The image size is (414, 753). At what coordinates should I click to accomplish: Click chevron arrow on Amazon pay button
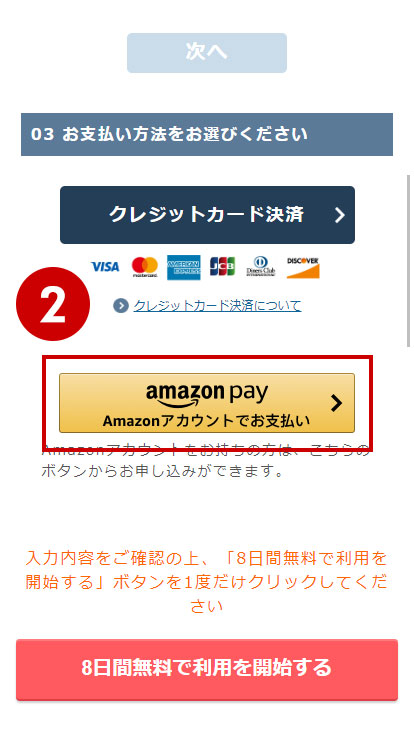[337, 404]
